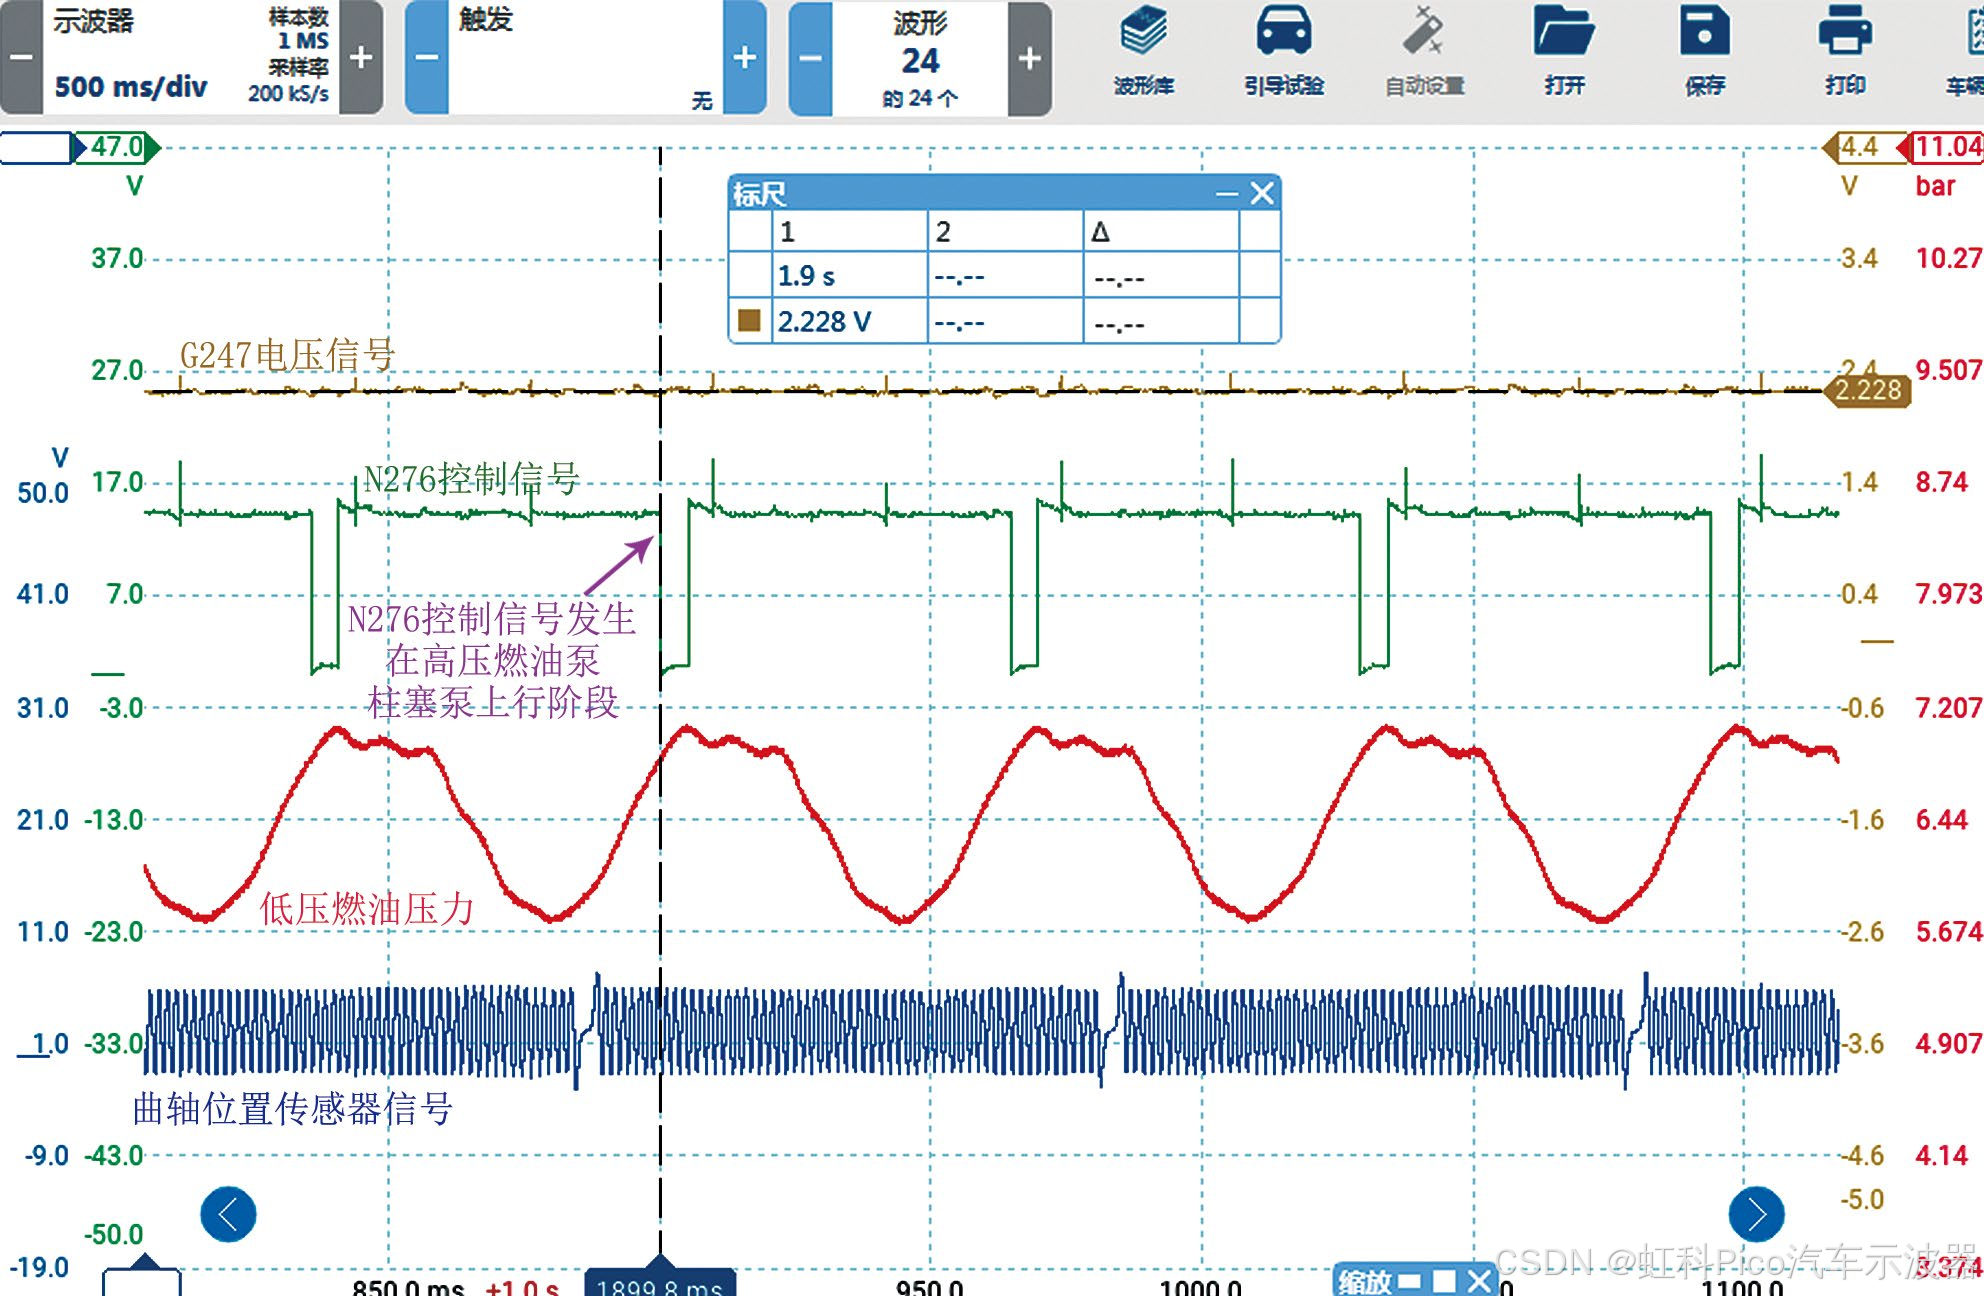Click the brown channel swatch in the rulers table
This screenshot has height=1296, width=1984.
[x=749, y=321]
